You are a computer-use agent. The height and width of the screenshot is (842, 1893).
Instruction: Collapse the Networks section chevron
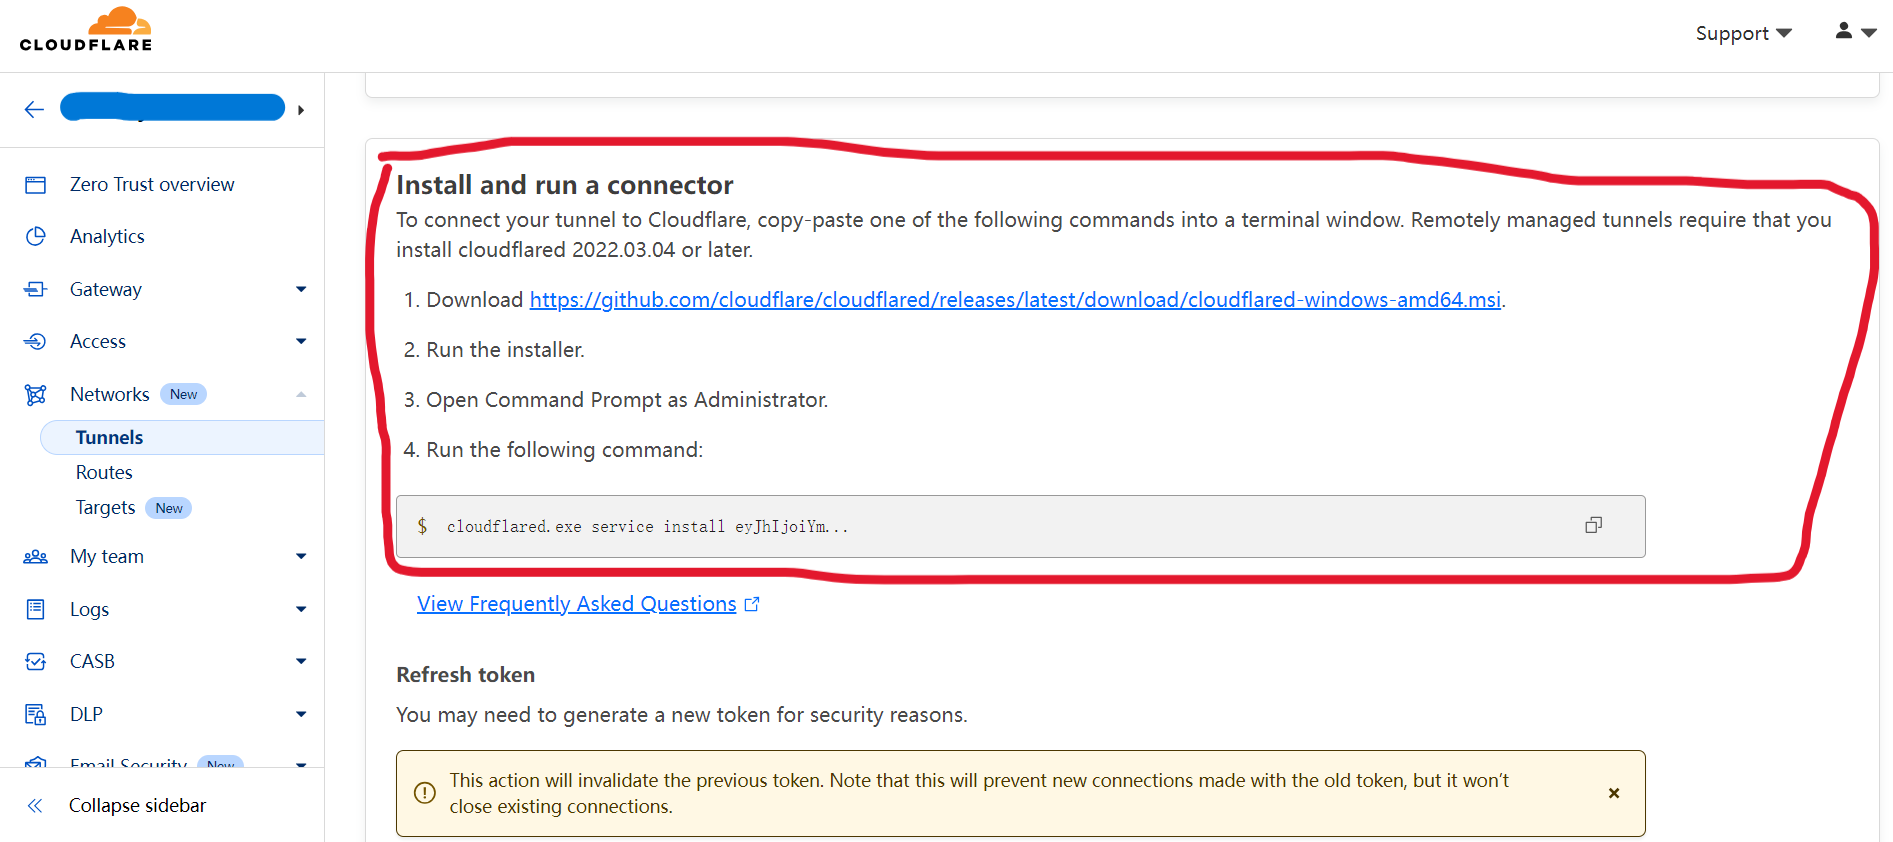tap(301, 394)
